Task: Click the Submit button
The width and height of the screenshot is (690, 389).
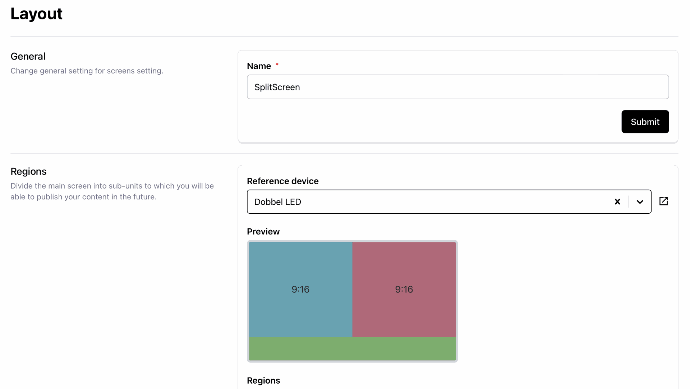Action: click(x=645, y=121)
